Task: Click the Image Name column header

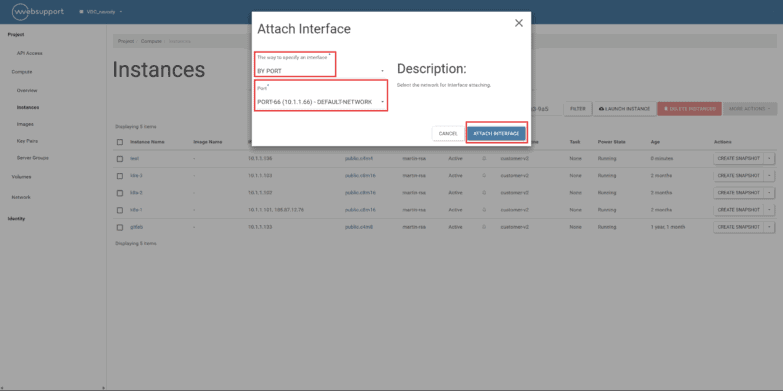Action: tap(208, 142)
